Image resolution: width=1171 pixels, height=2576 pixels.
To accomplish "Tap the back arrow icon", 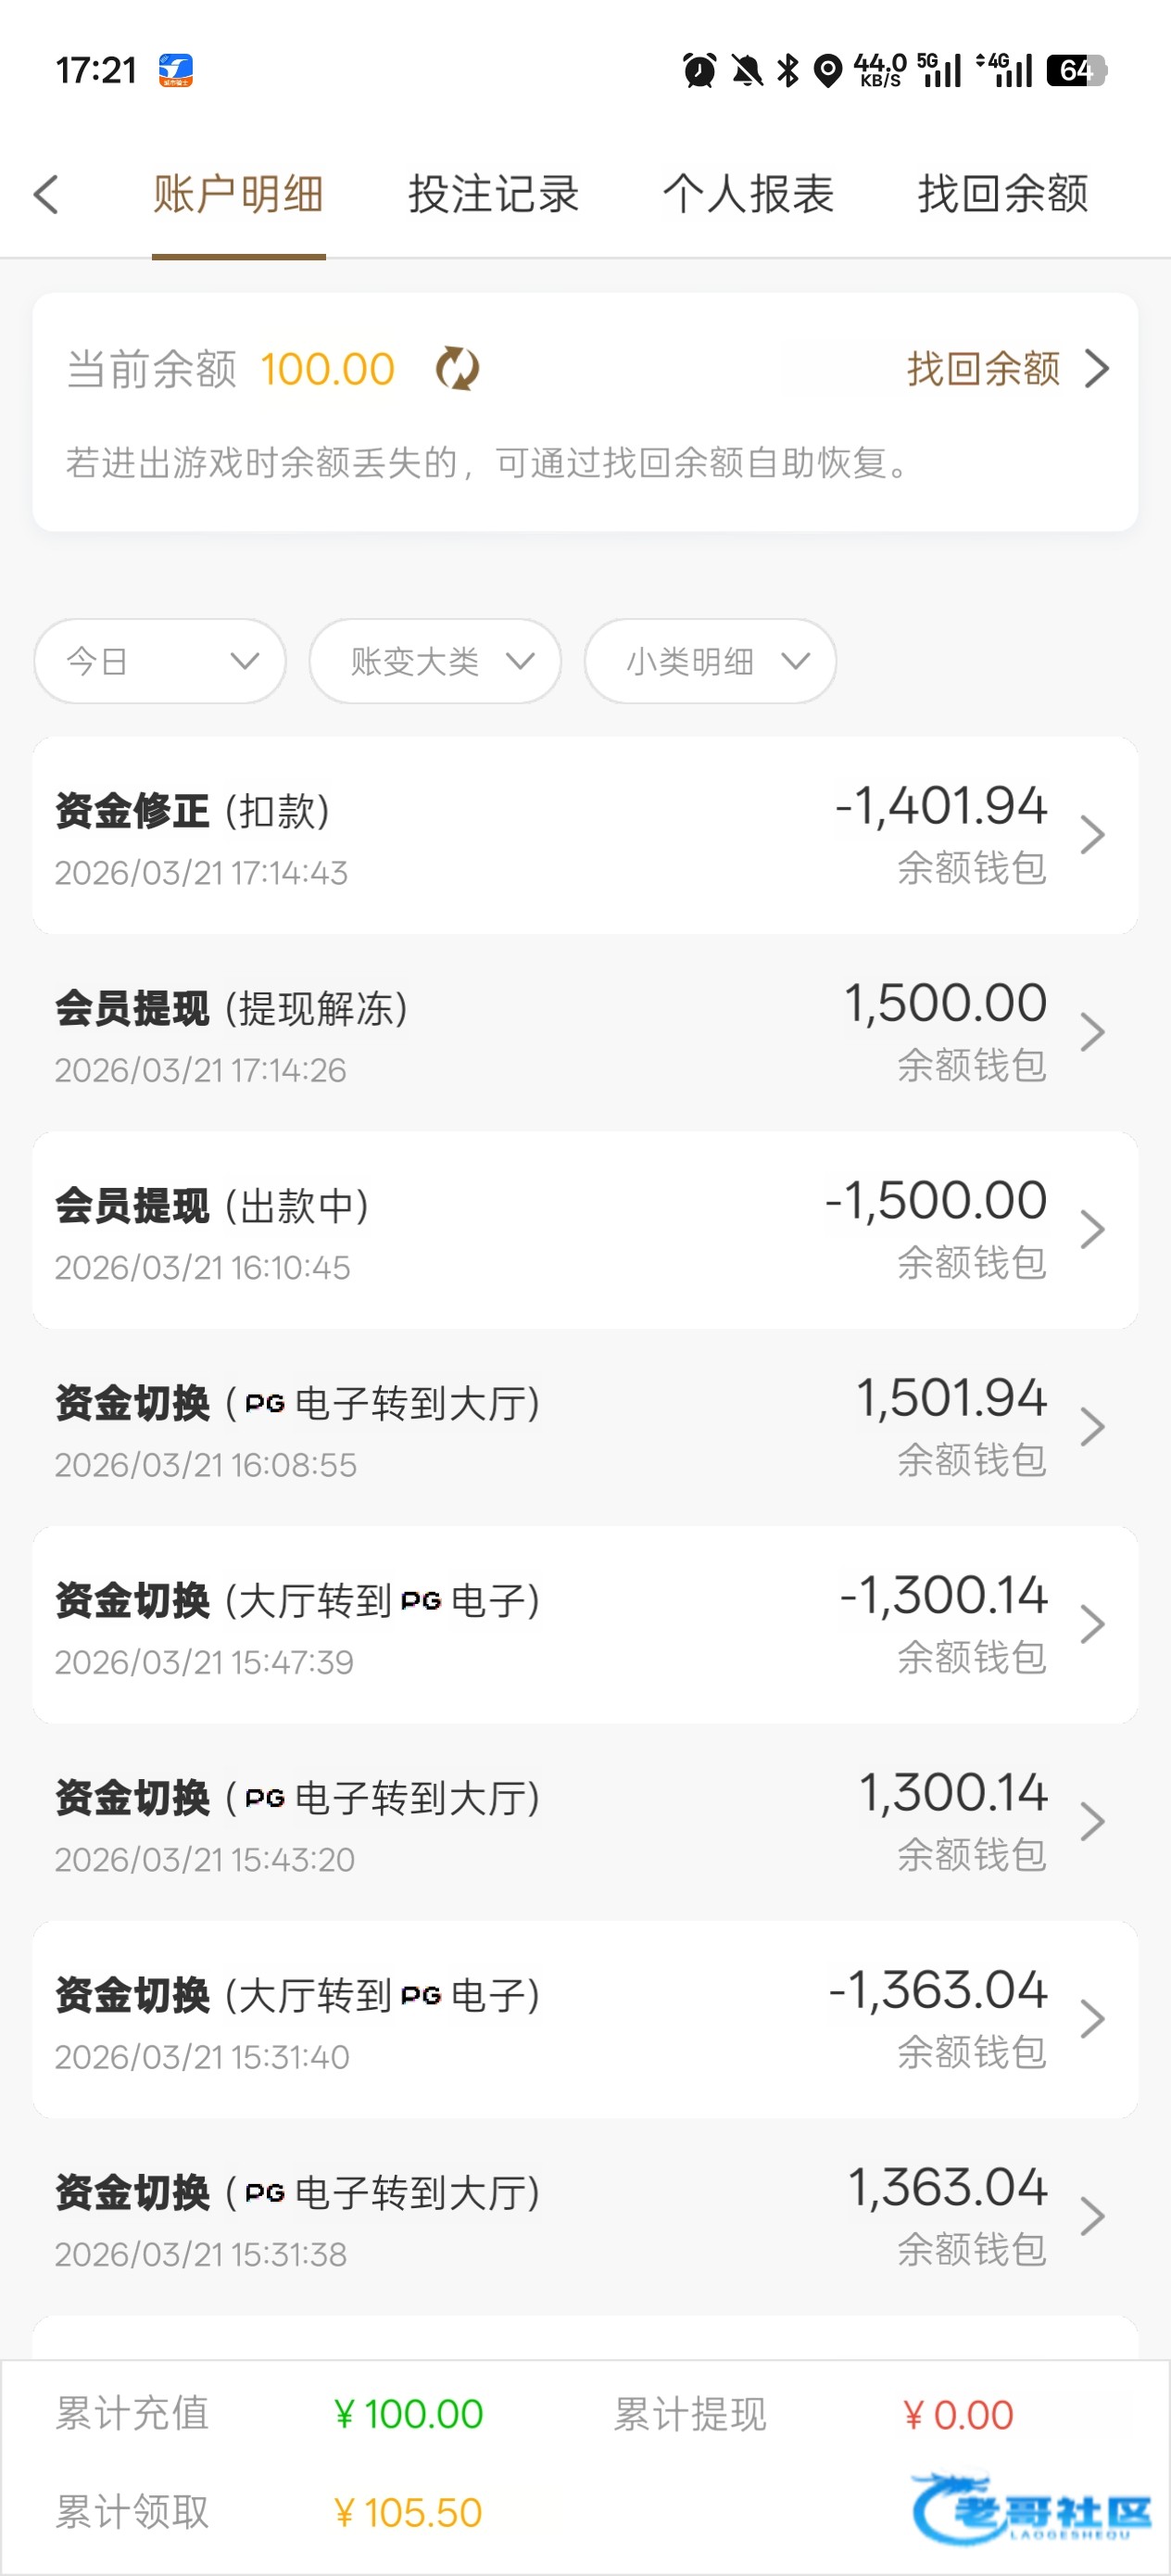I will [x=46, y=194].
